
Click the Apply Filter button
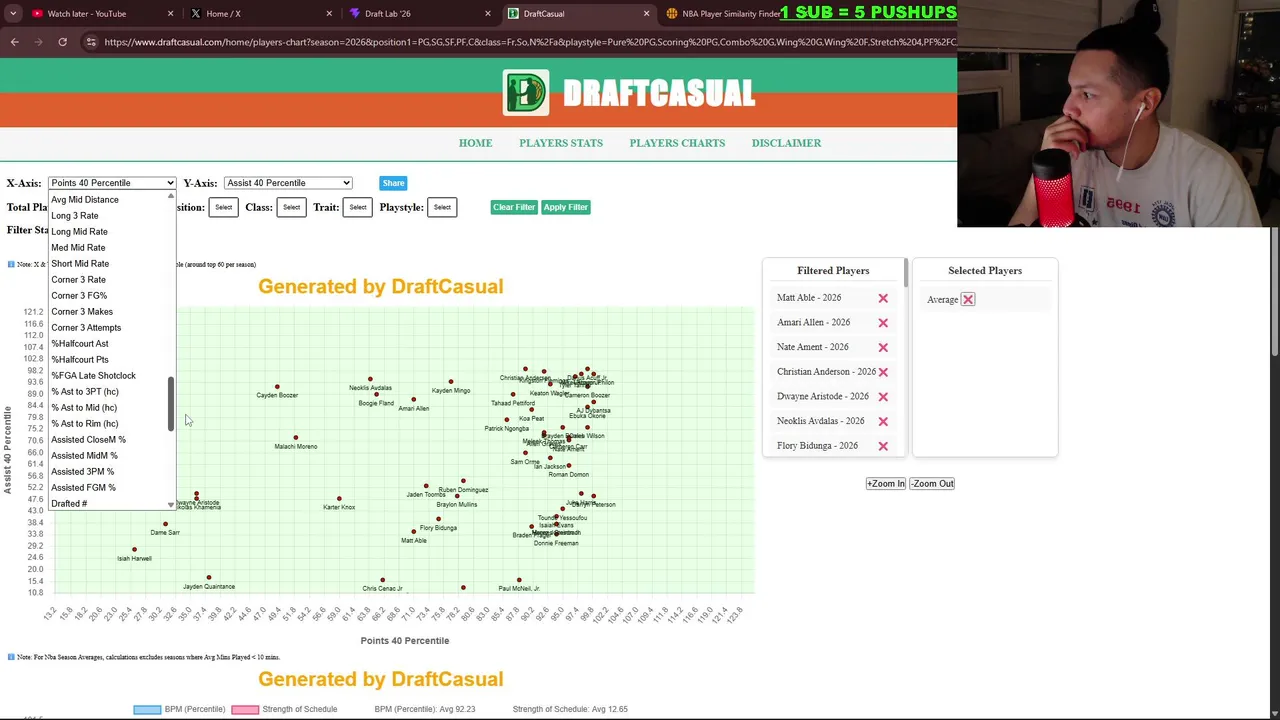click(x=565, y=207)
